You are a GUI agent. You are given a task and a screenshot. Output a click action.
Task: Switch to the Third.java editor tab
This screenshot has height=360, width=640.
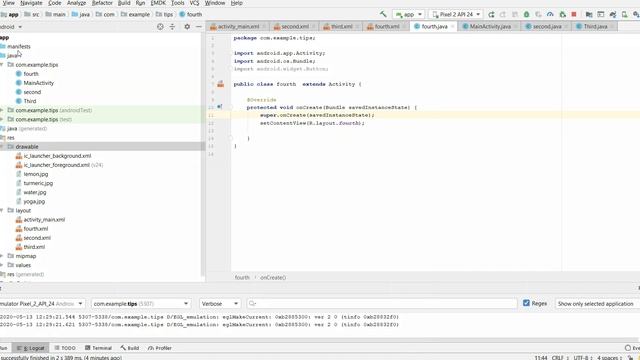tap(595, 27)
